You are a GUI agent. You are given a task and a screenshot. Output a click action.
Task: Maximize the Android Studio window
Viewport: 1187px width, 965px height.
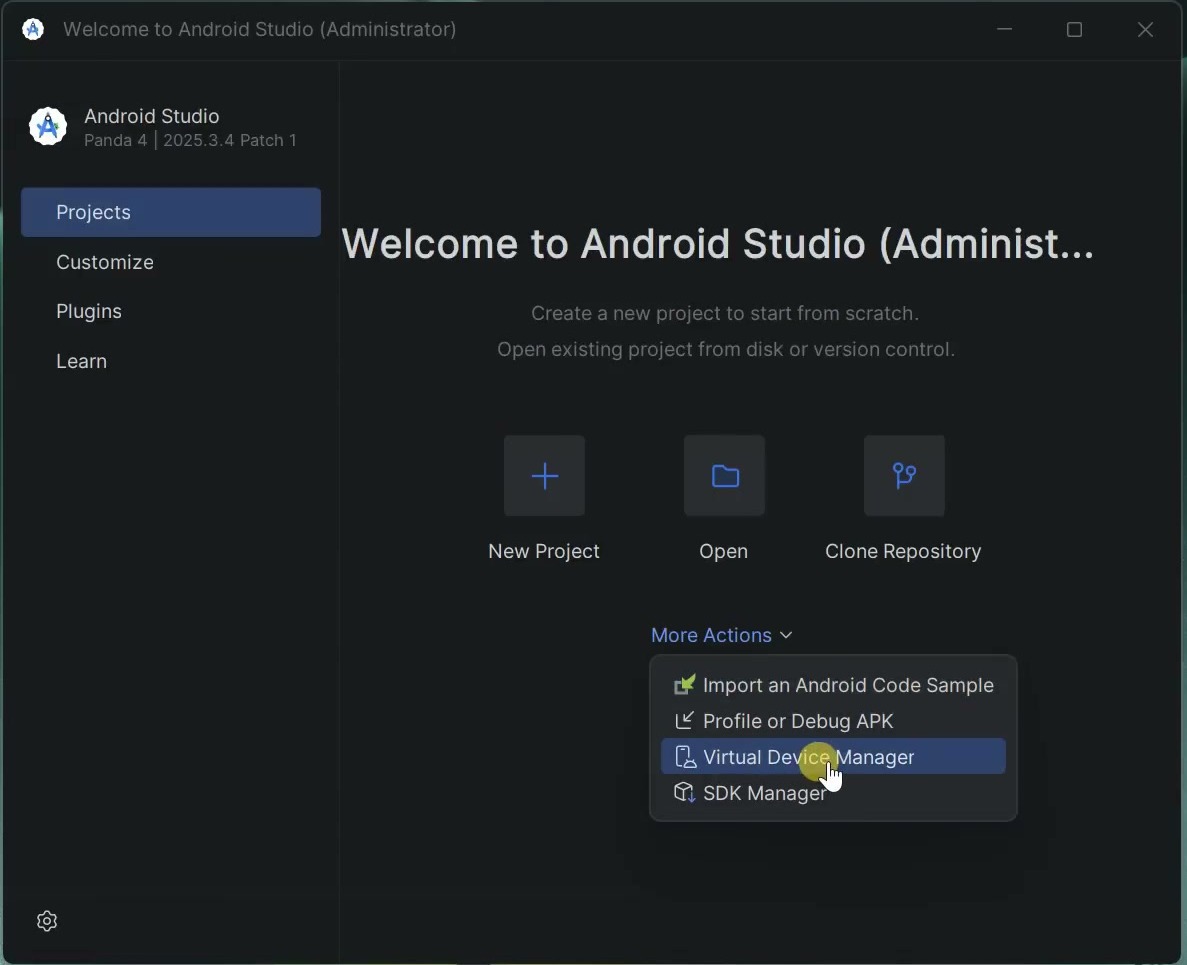1074,30
